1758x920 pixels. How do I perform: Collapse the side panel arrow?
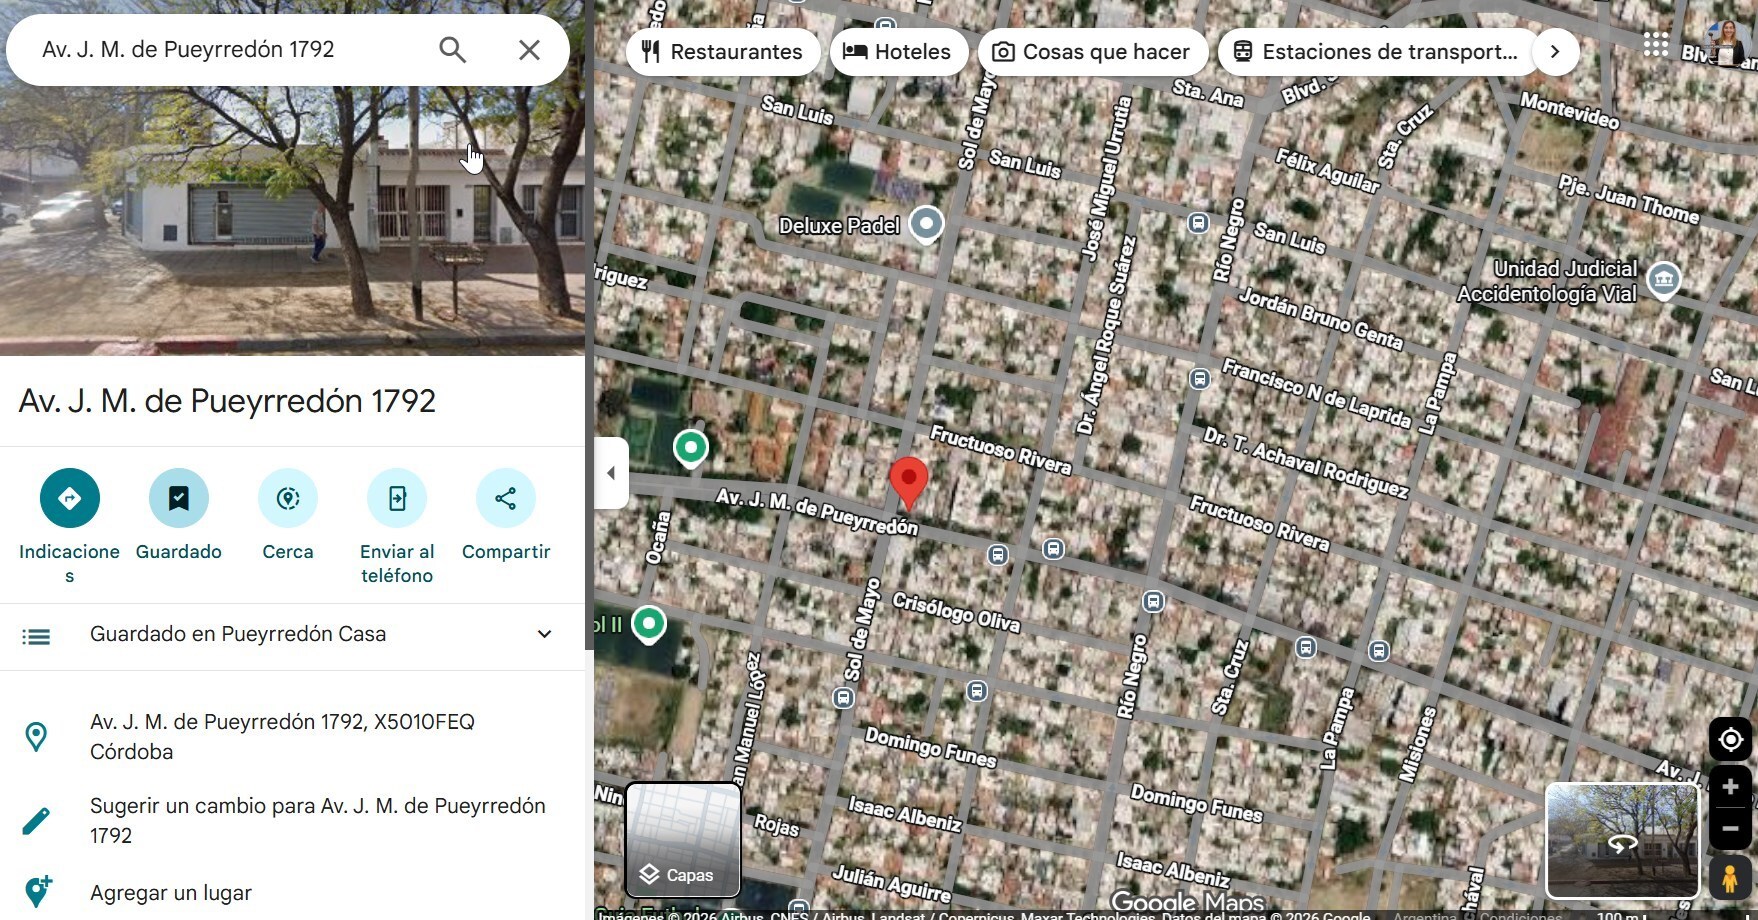(611, 473)
